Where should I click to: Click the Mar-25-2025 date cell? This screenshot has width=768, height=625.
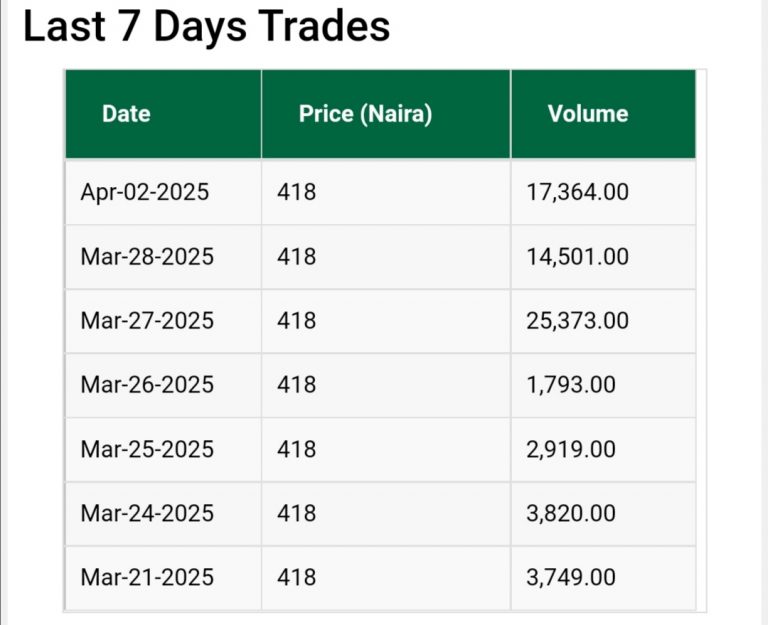tap(147, 449)
